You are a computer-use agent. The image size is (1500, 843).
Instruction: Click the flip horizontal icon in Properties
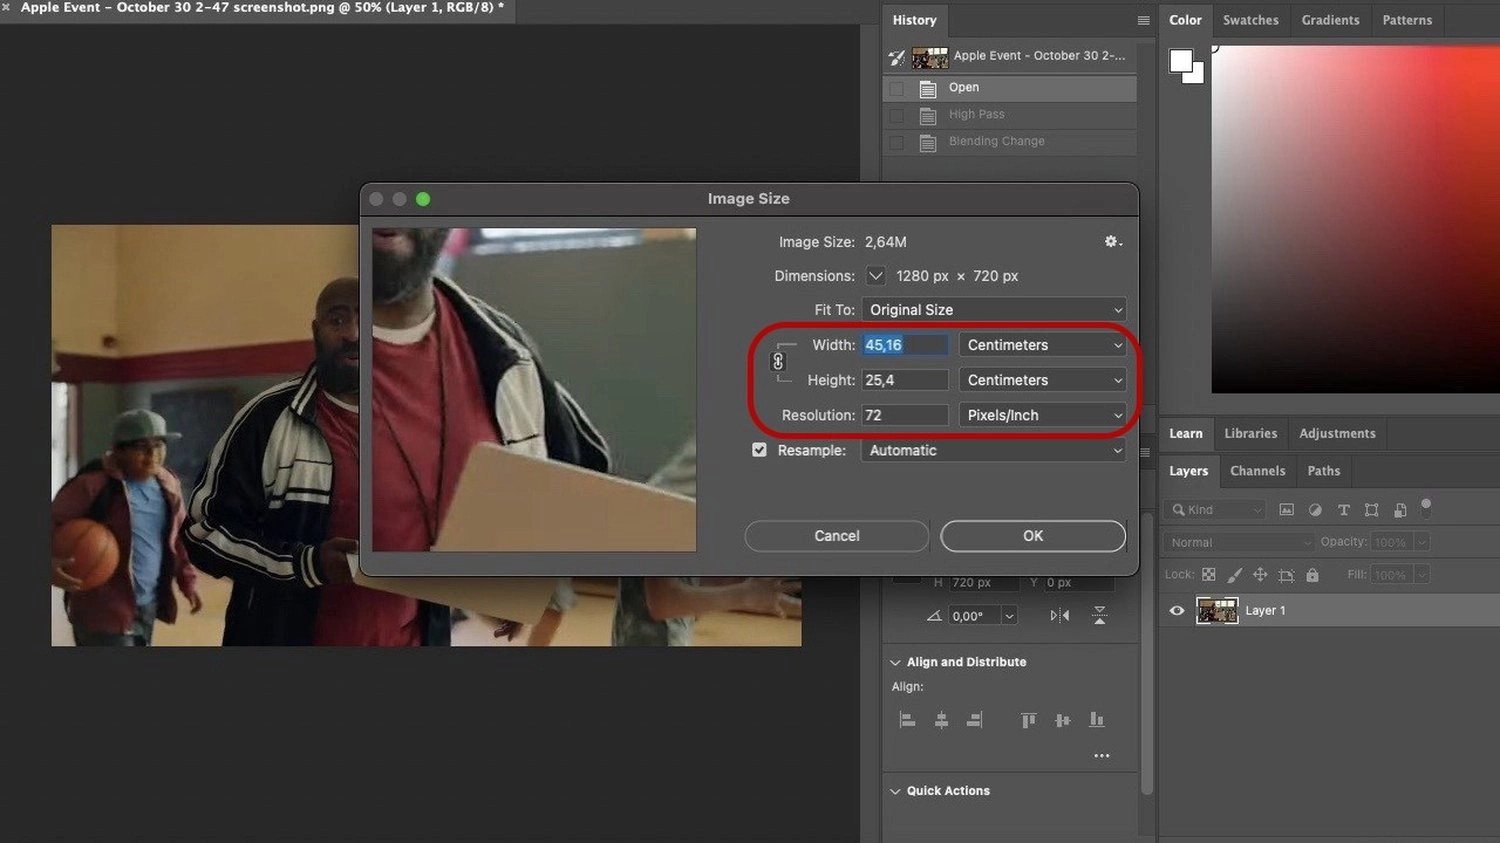1060,616
